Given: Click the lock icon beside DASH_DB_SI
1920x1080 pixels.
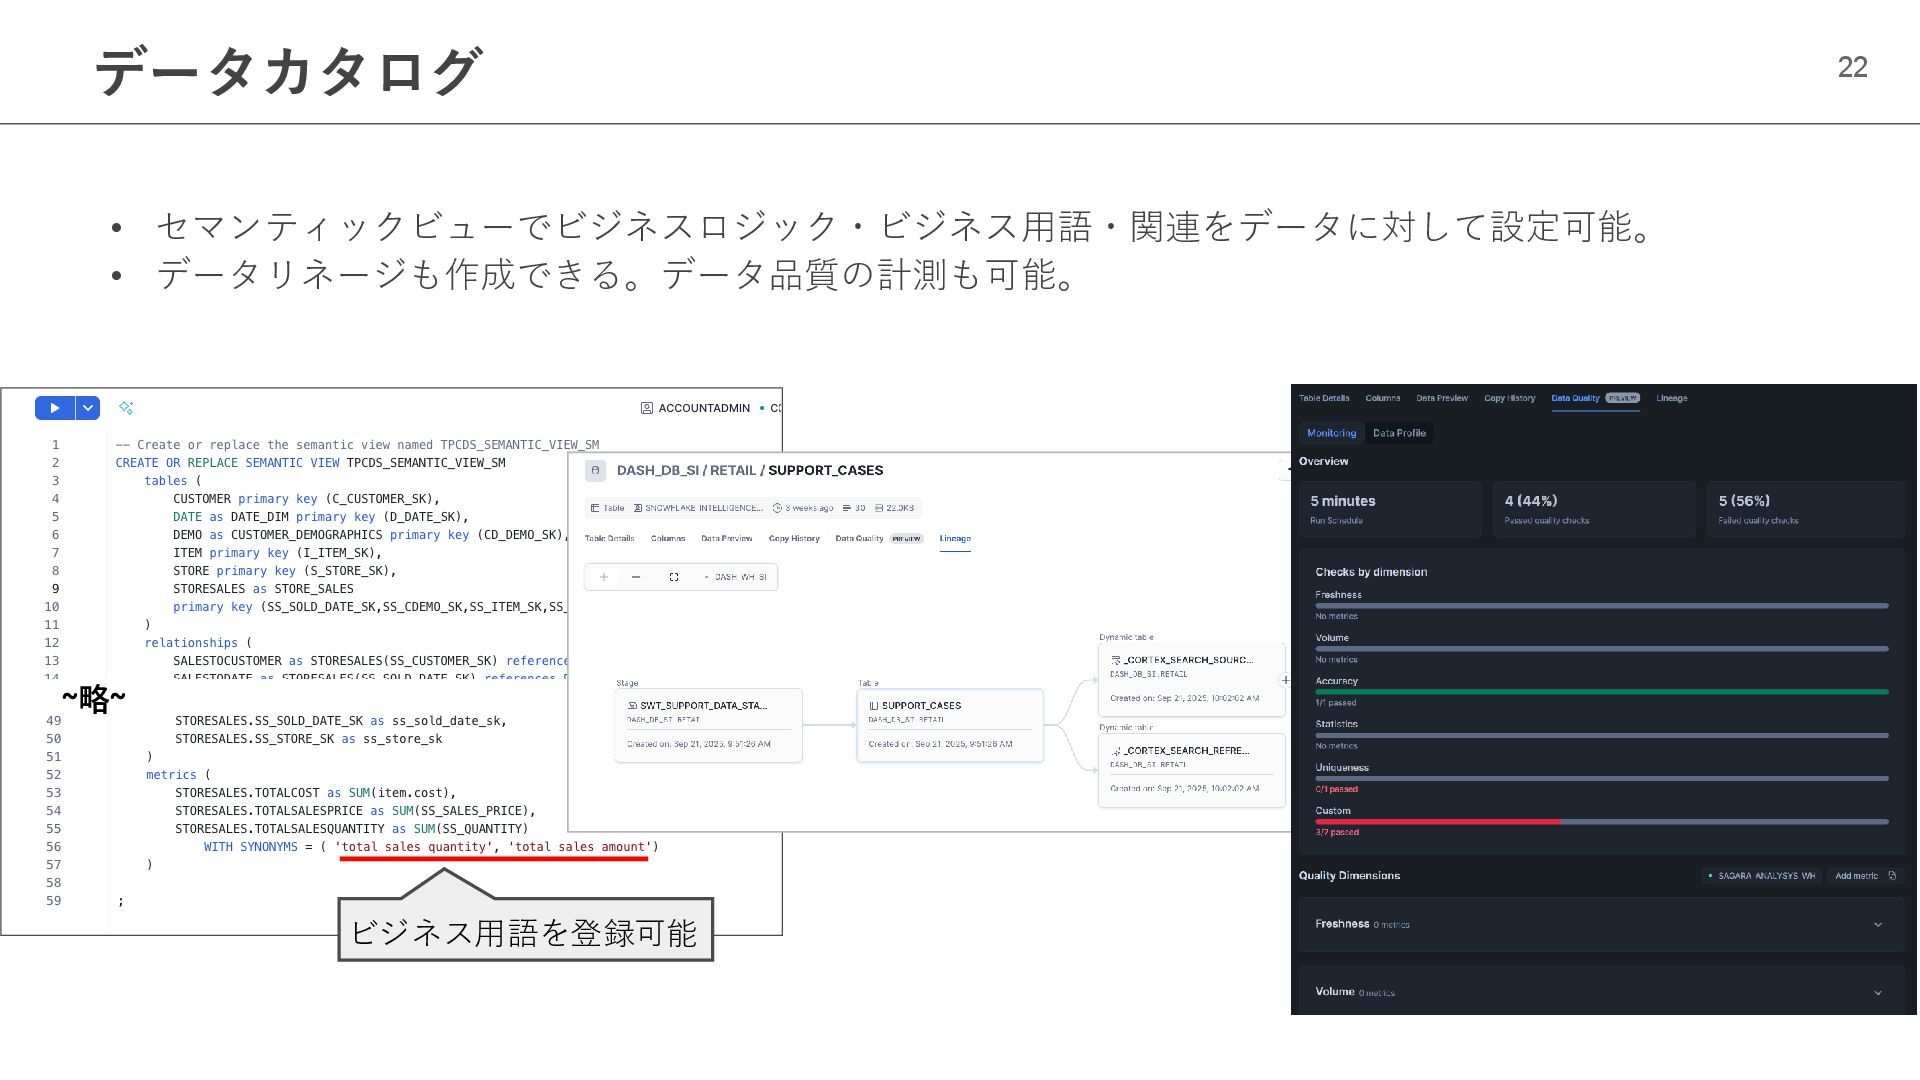Looking at the screenshot, I should point(596,471).
